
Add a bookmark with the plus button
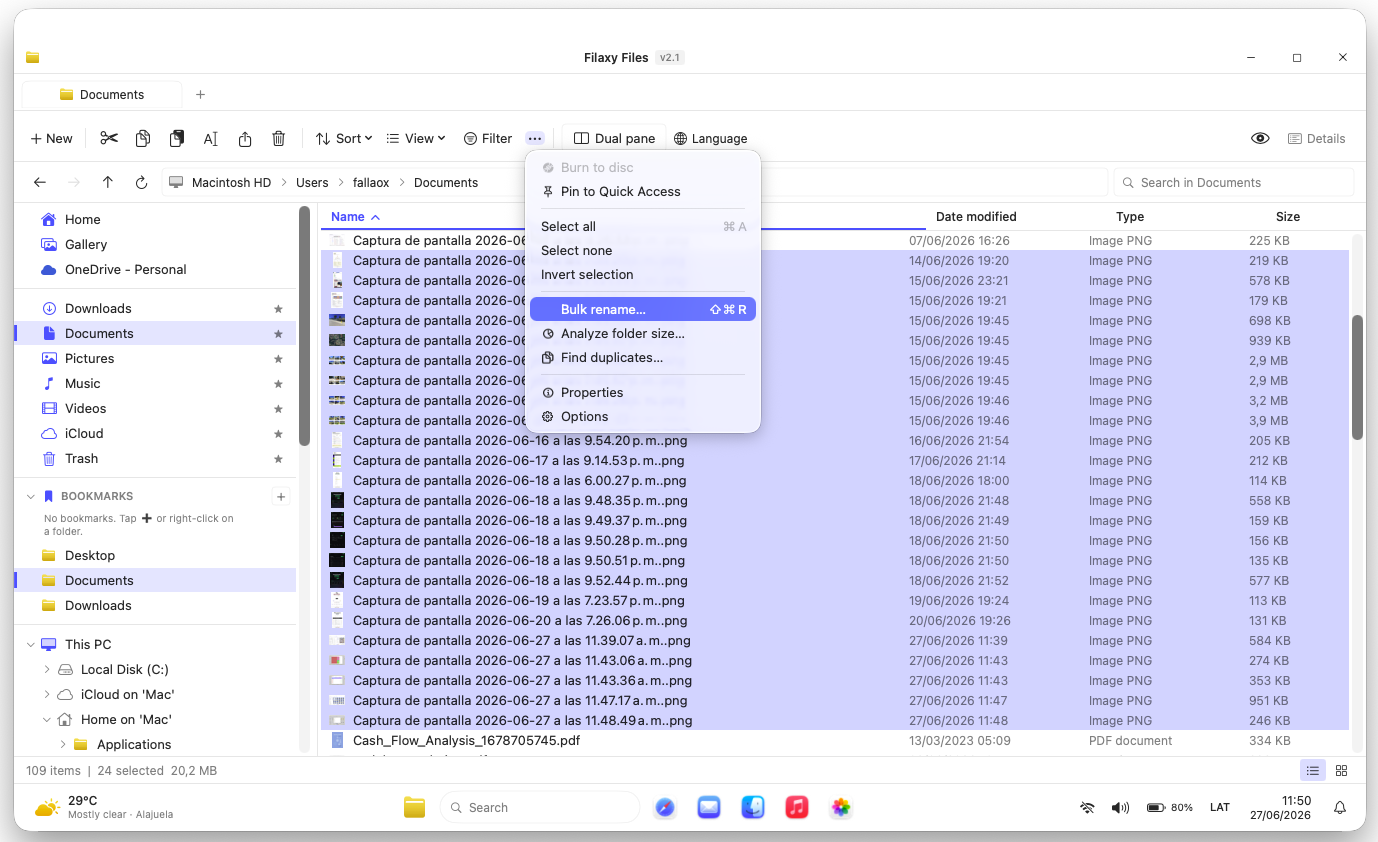tap(281, 497)
